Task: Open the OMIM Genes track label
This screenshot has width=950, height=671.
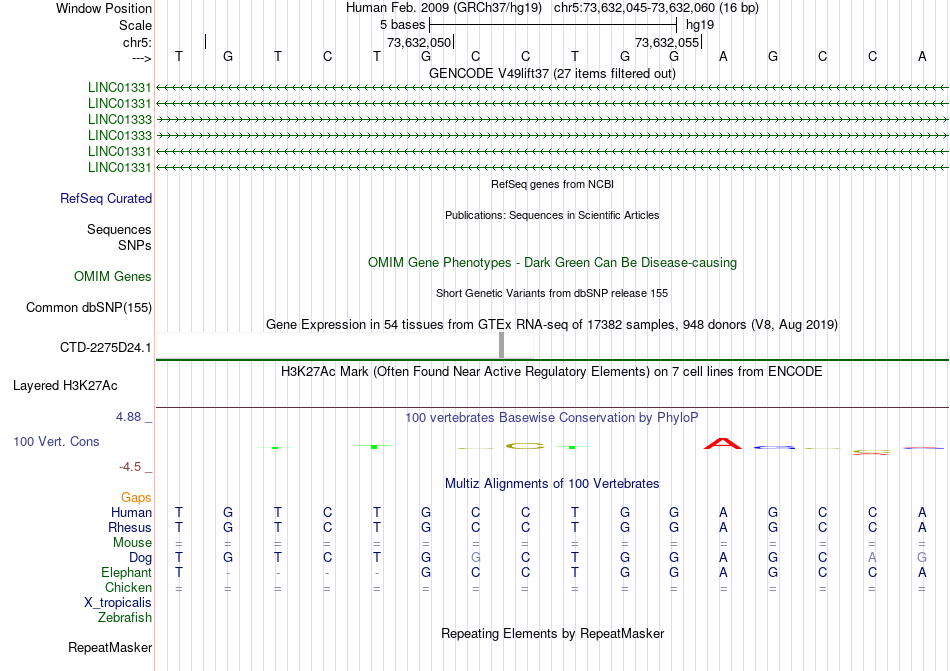Action: pos(113,277)
